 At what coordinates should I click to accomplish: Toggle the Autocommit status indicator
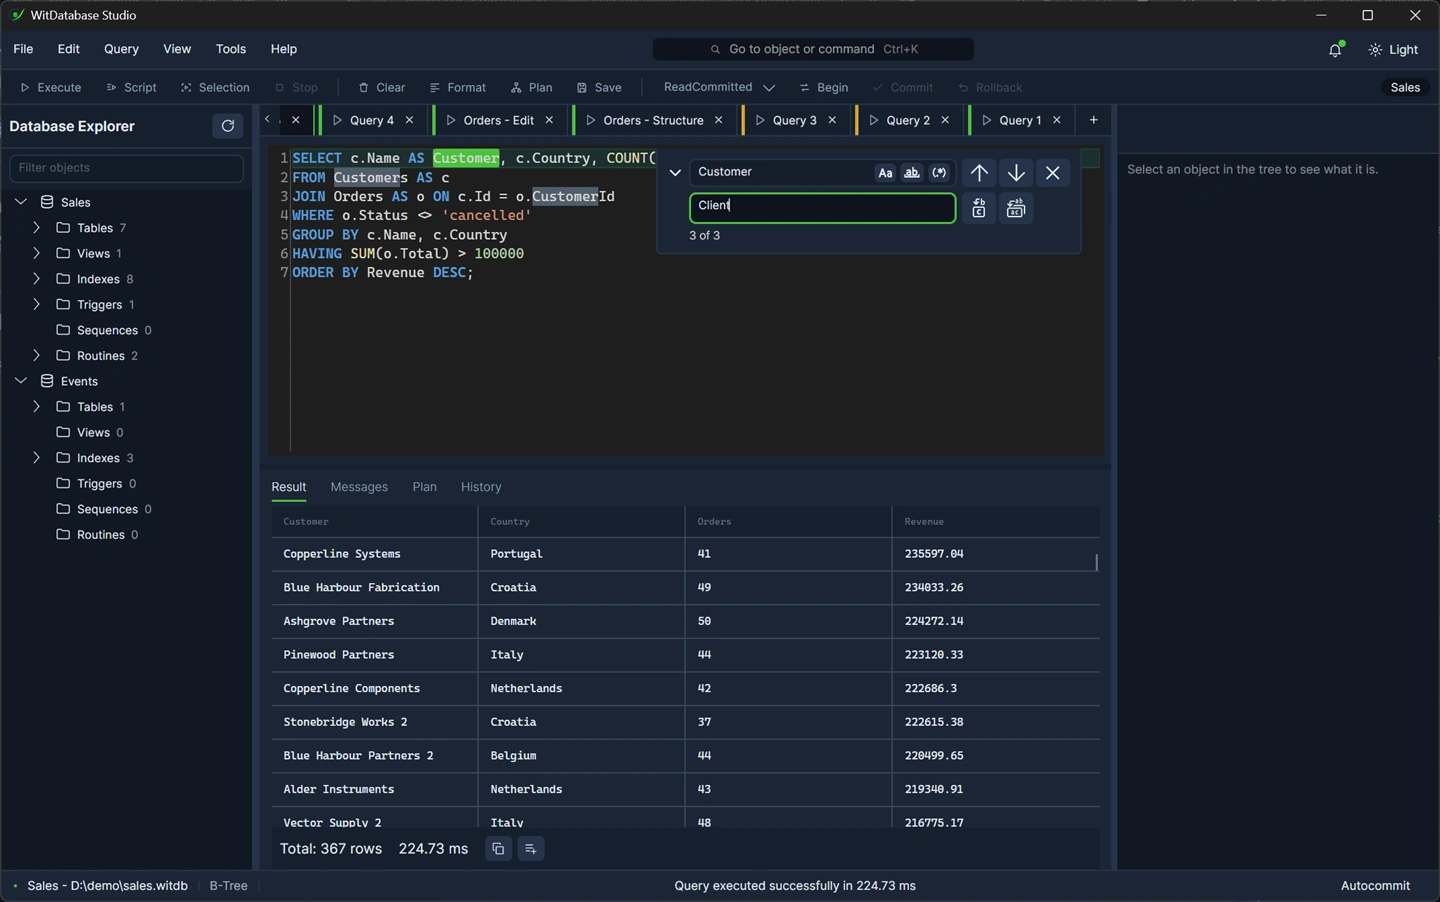pyautogui.click(x=1375, y=886)
